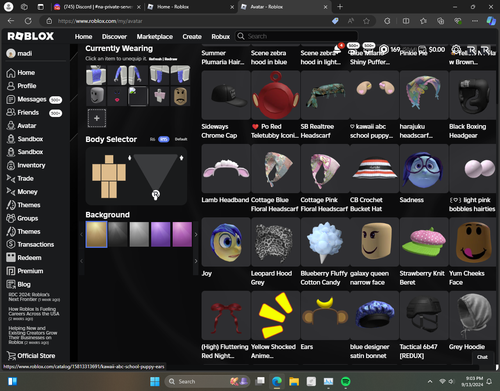This screenshot has width=500, height=391.
Task: Open Official Store in the sidebar
Action: 31,356
